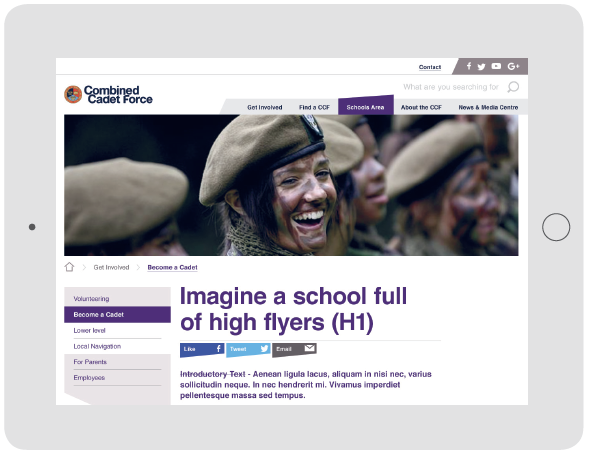Image resolution: width=590 pixels, height=459 pixels.
Task: Click the Tweet share button
Action: [x=248, y=349]
